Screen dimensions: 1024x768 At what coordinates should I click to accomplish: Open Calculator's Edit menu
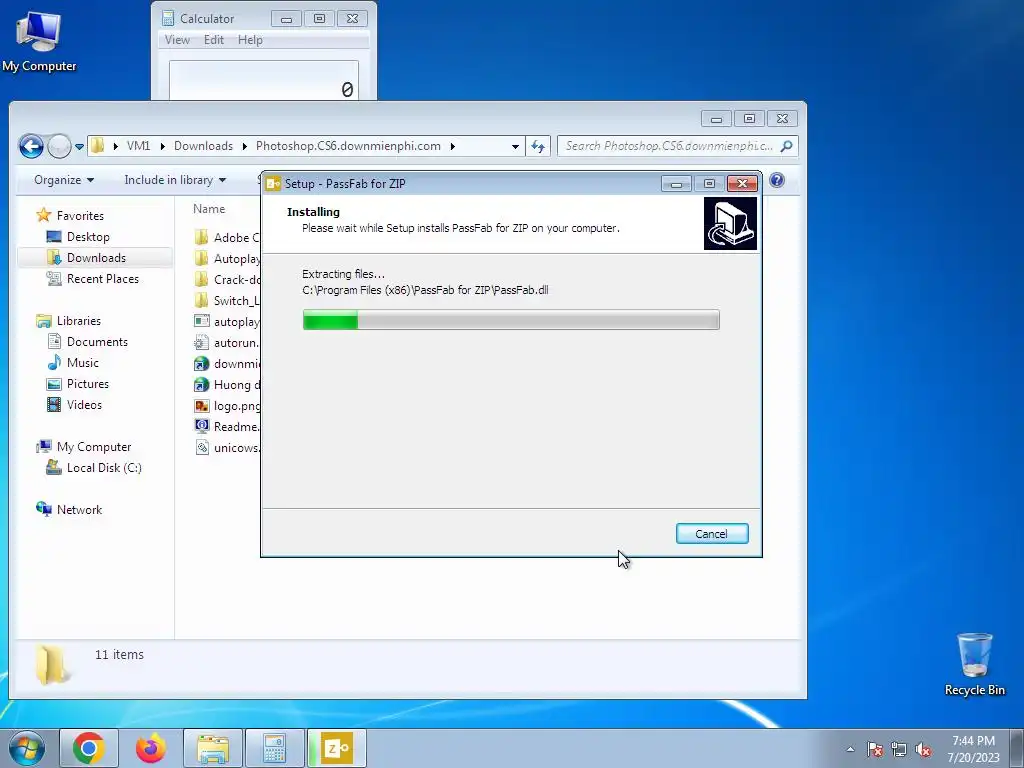[x=214, y=40]
